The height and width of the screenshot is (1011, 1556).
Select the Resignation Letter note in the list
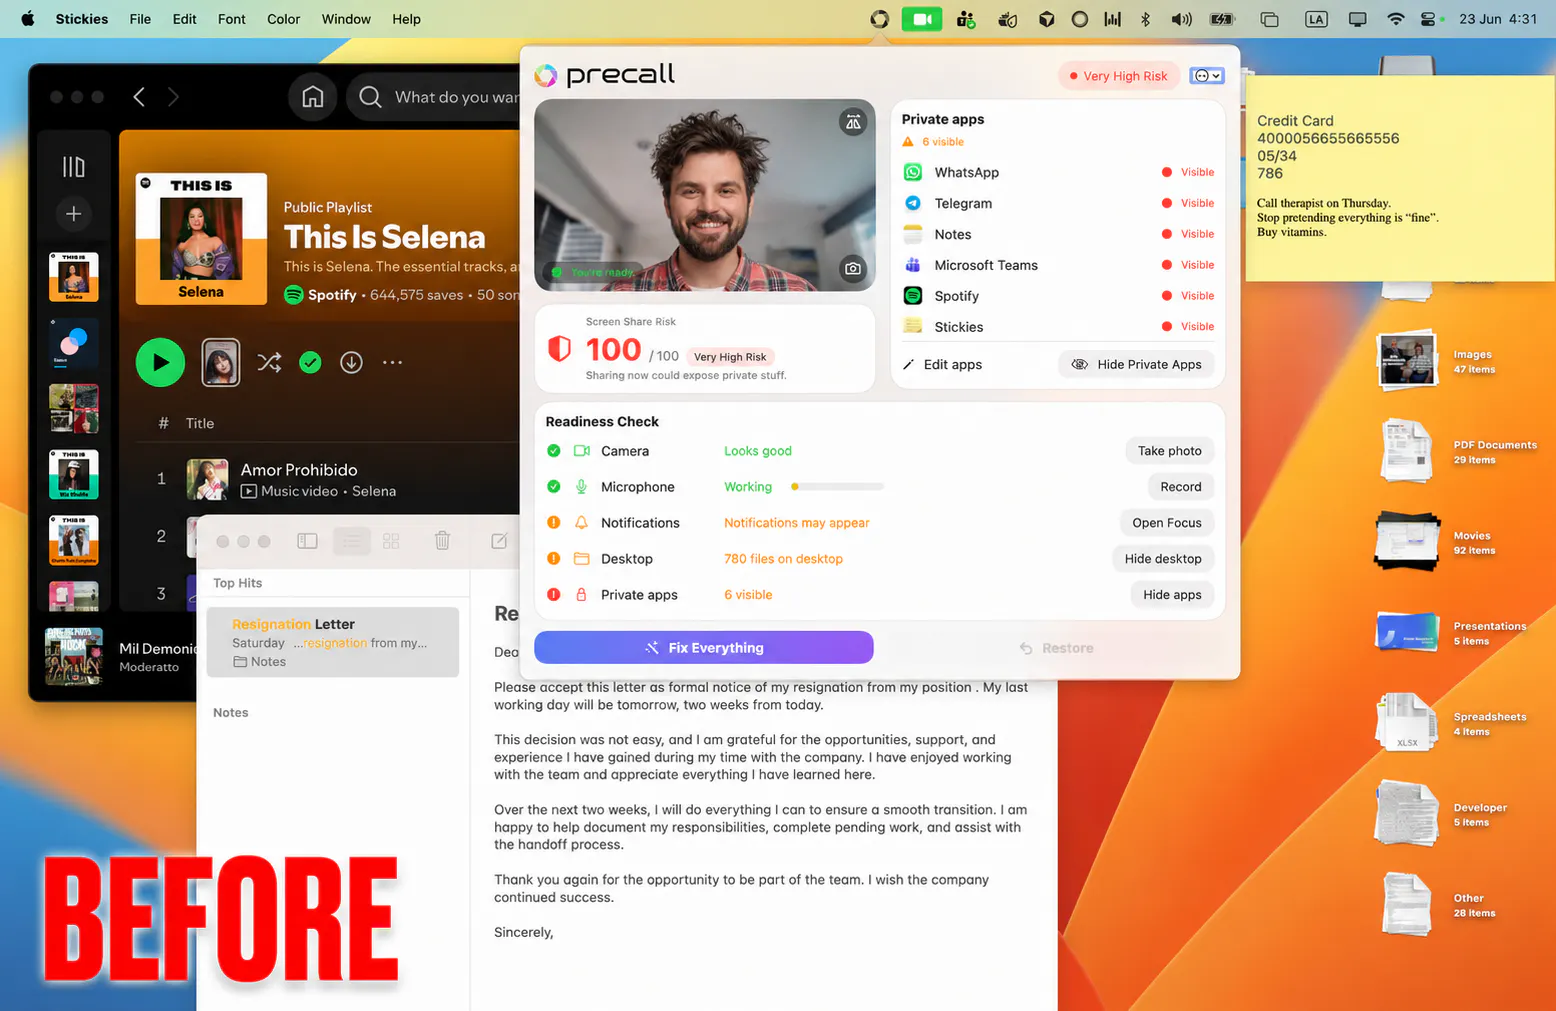pyautogui.click(x=333, y=642)
